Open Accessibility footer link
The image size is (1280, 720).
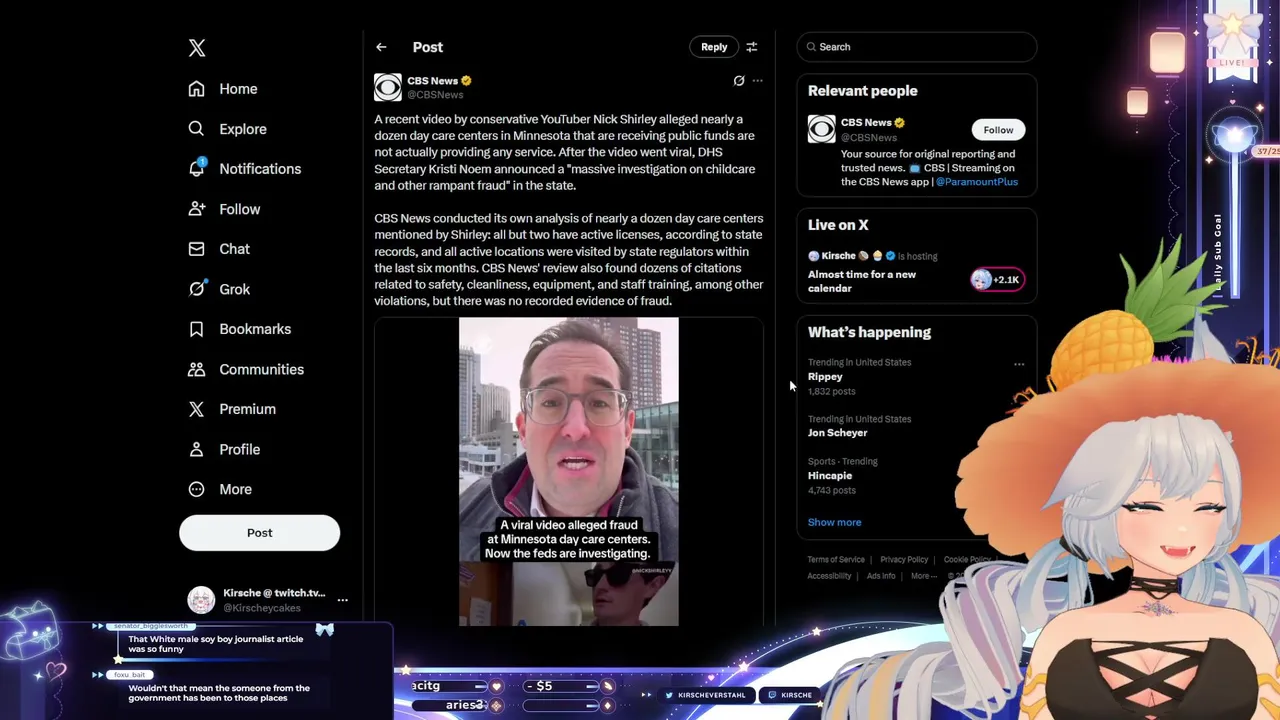click(829, 576)
